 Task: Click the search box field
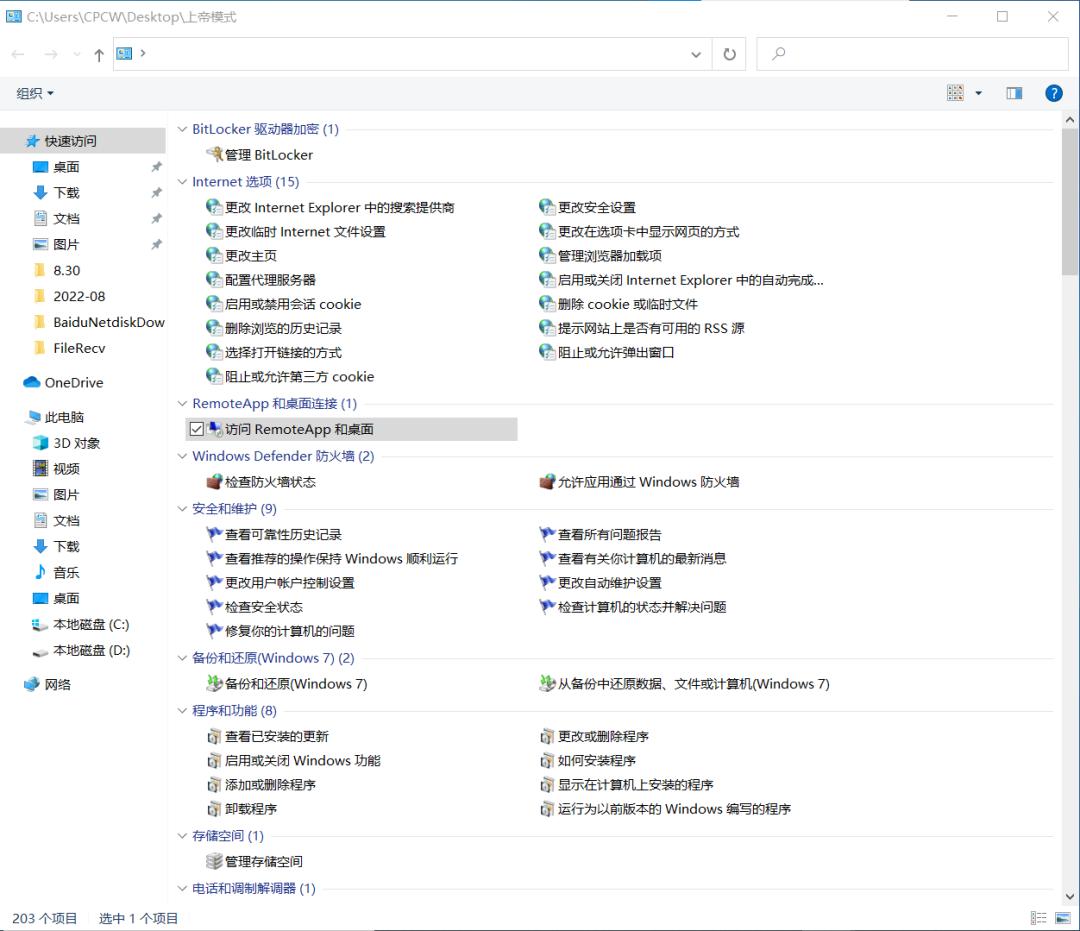[x=913, y=54]
